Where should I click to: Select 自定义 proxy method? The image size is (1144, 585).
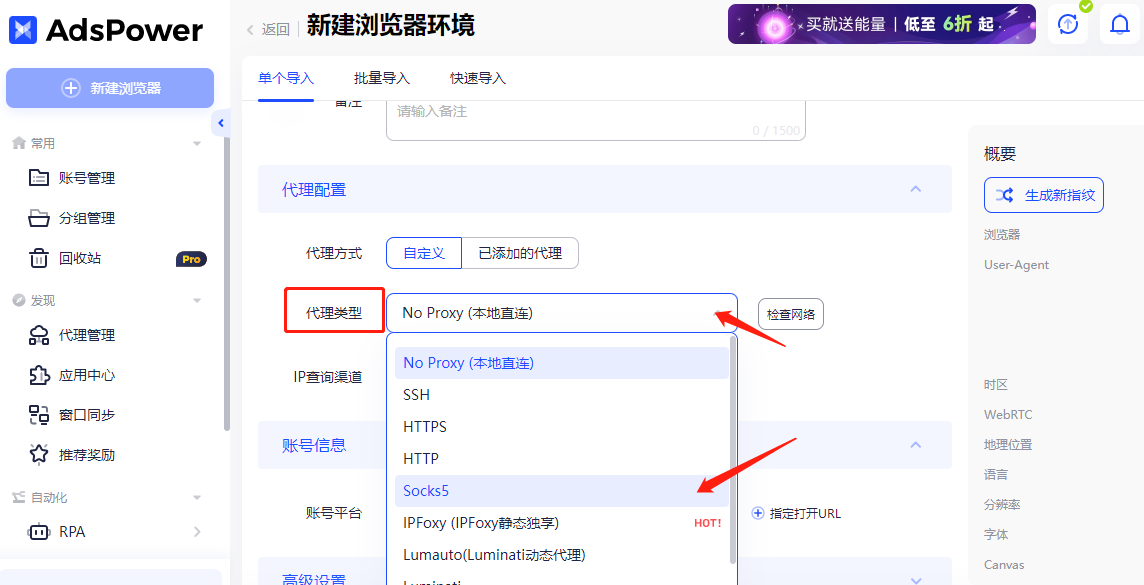point(424,253)
